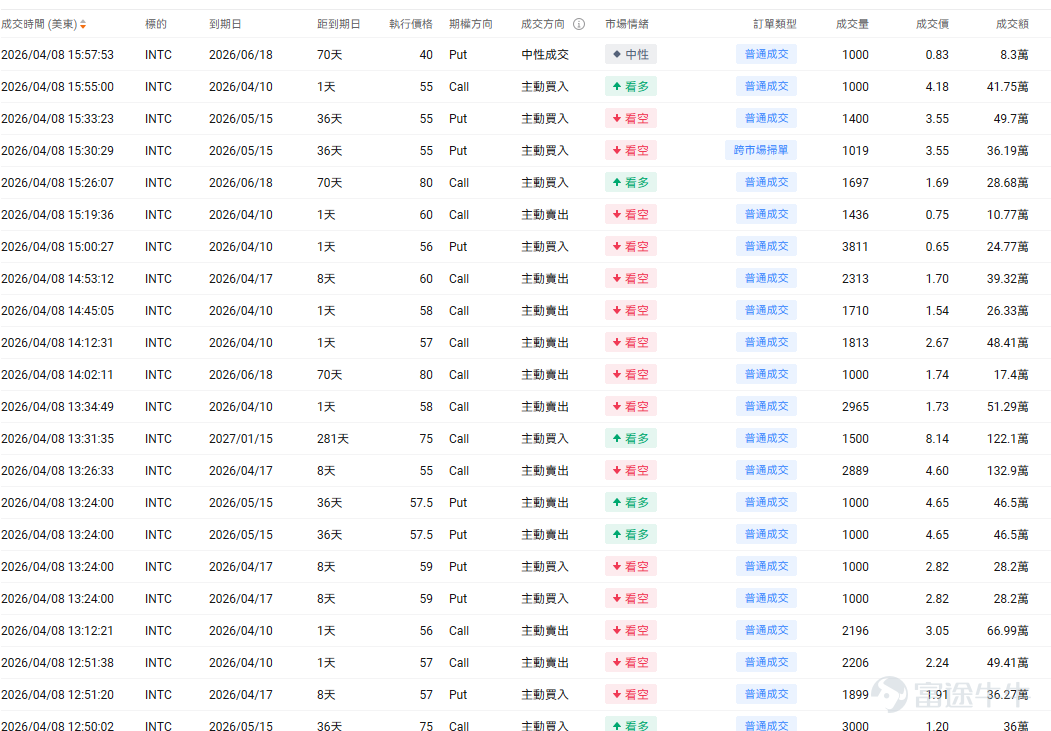Image resolution: width=1051 pixels, height=731 pixels.
Task: Click 普通成交 tag in the 15:57:53 row
Action: (766, 54)
